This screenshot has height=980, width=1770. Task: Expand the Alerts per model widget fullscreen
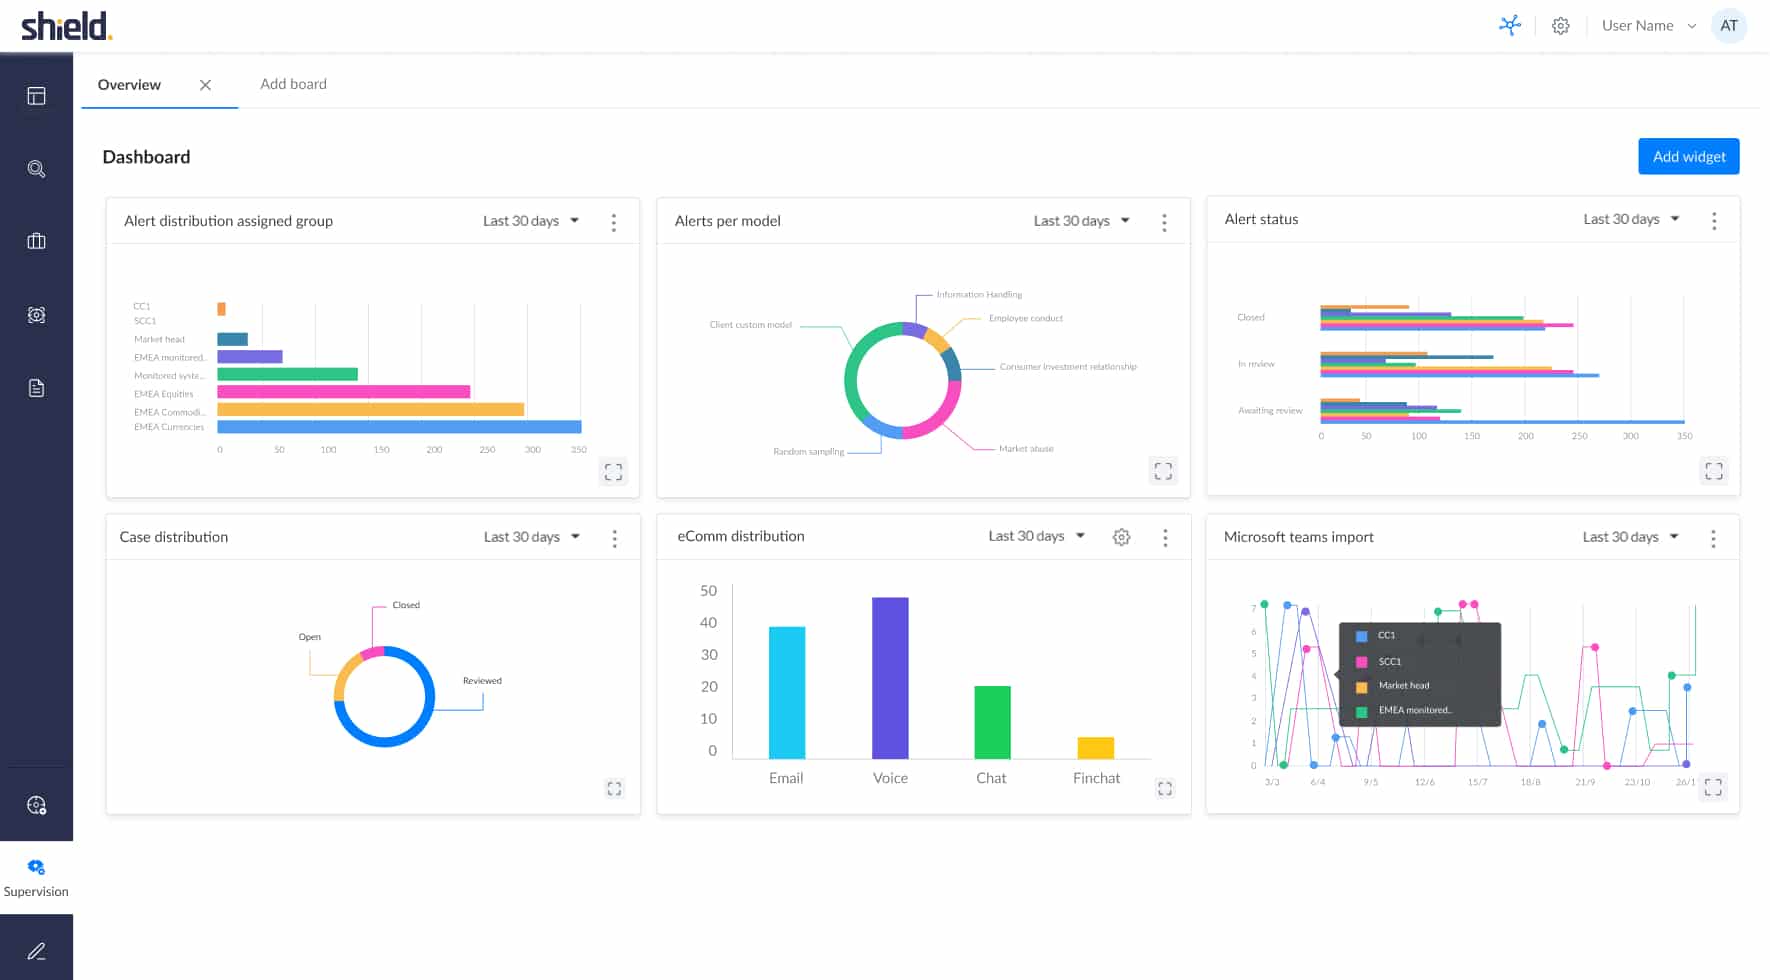1163,471
